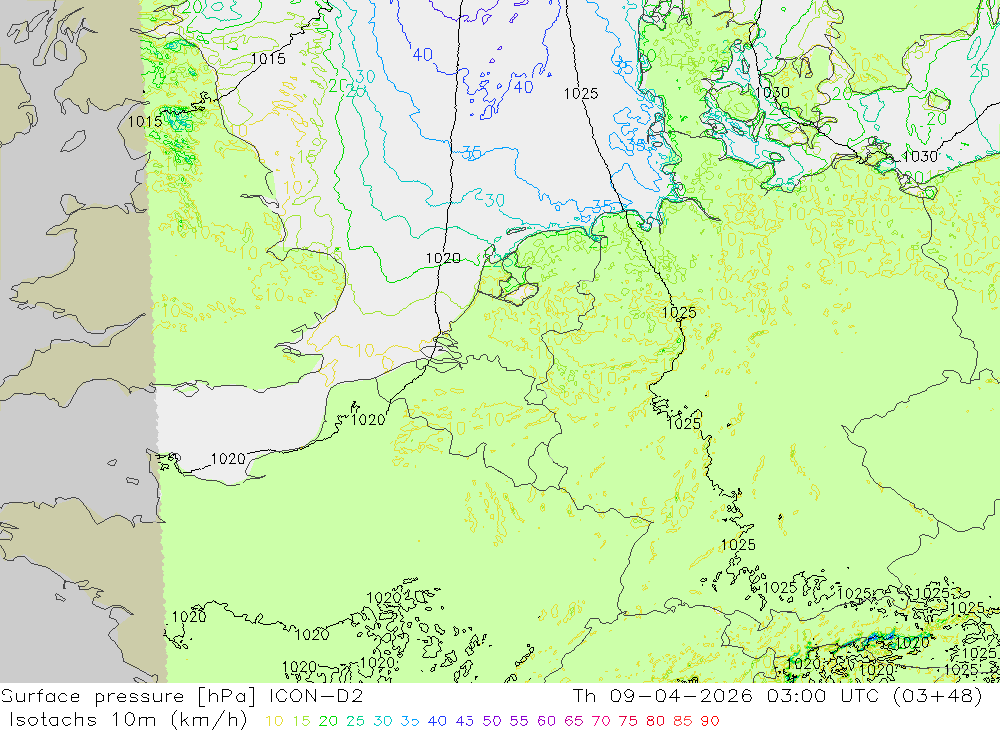Select the blue '40' value in the bottom legend
This screenshot has height=733, width=1000.
pos(437,721)
